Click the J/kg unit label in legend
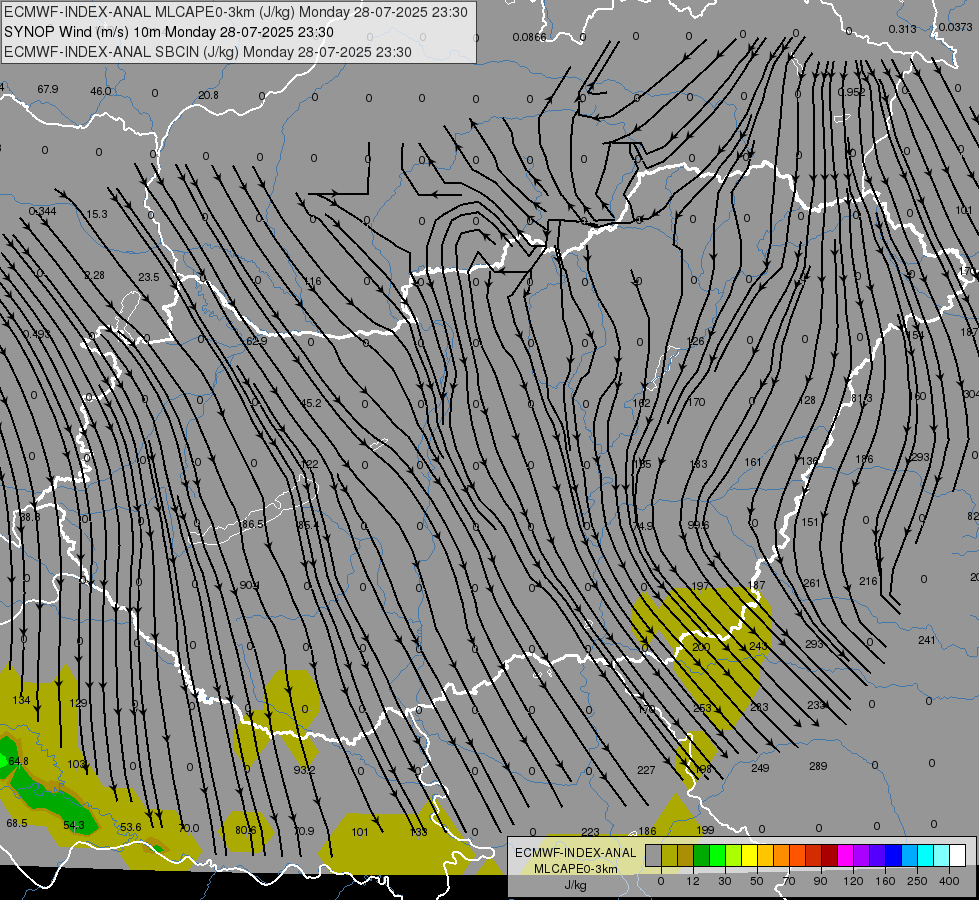This screenshot has height=900, width=979. click(x=576, y=885)
